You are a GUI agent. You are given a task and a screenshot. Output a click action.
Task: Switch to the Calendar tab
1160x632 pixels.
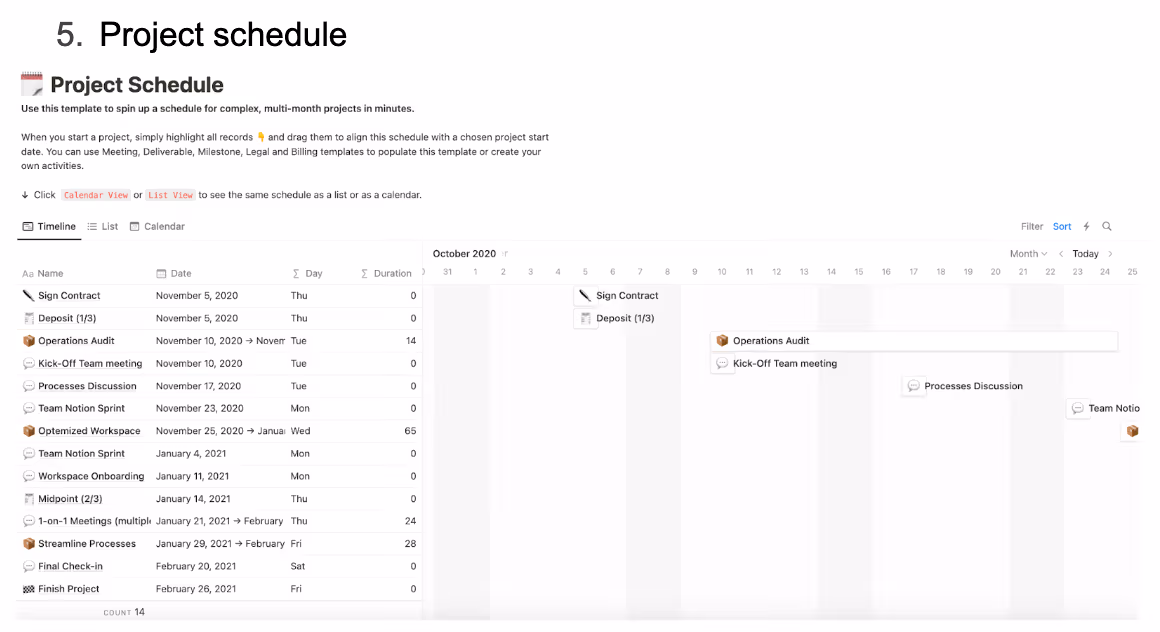point(164,226)
